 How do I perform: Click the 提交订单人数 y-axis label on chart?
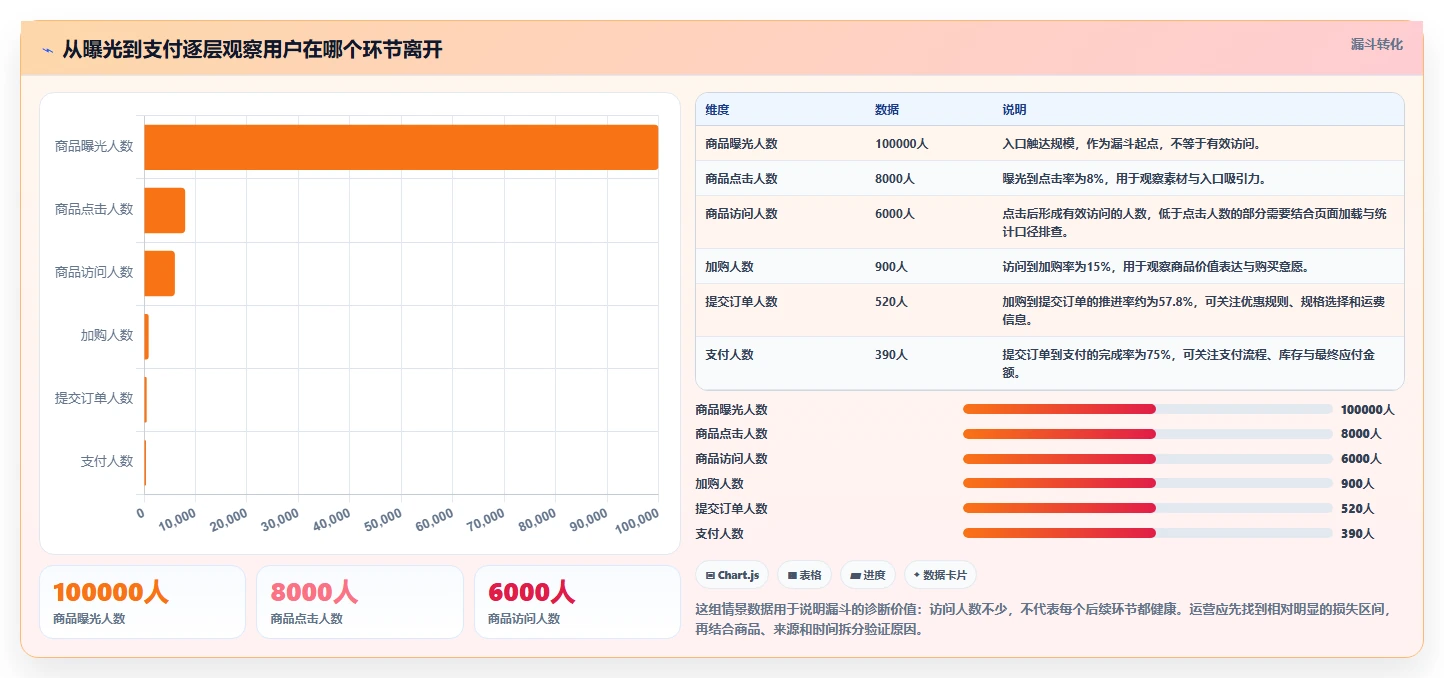[x=94, y=399]
